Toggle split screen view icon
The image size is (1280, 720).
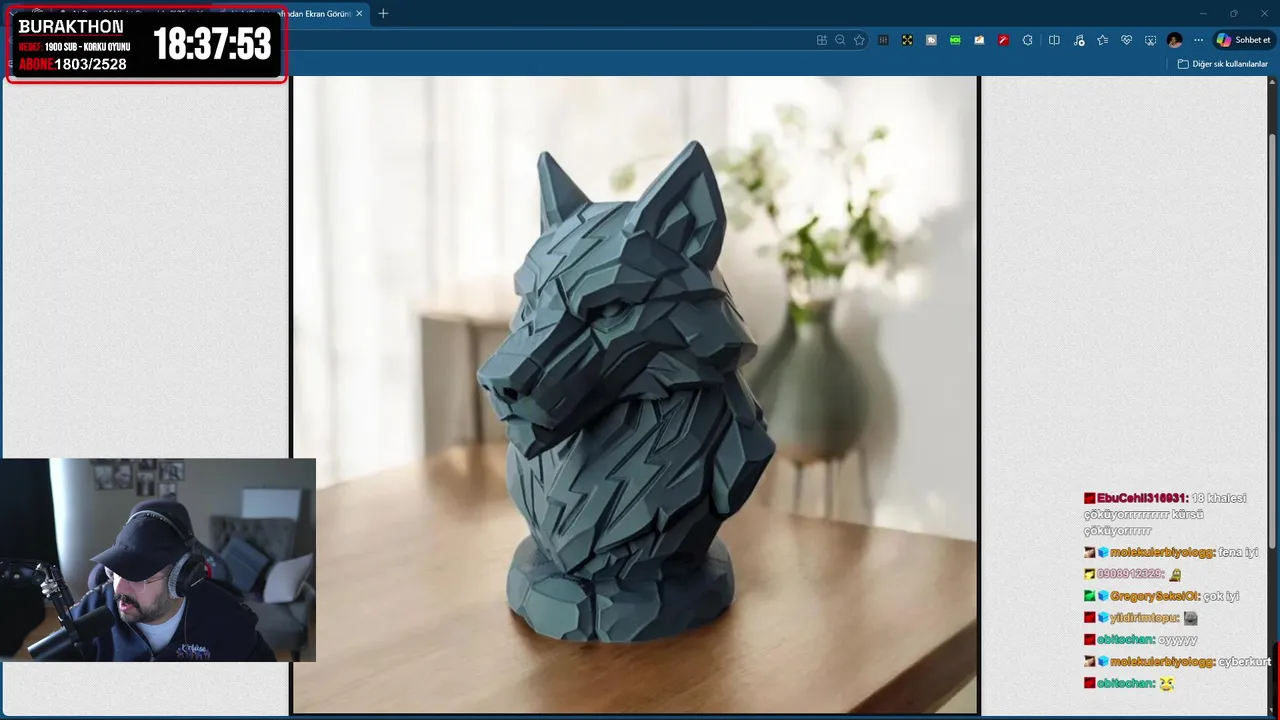pyautogui.click(x=1054, y=40)
